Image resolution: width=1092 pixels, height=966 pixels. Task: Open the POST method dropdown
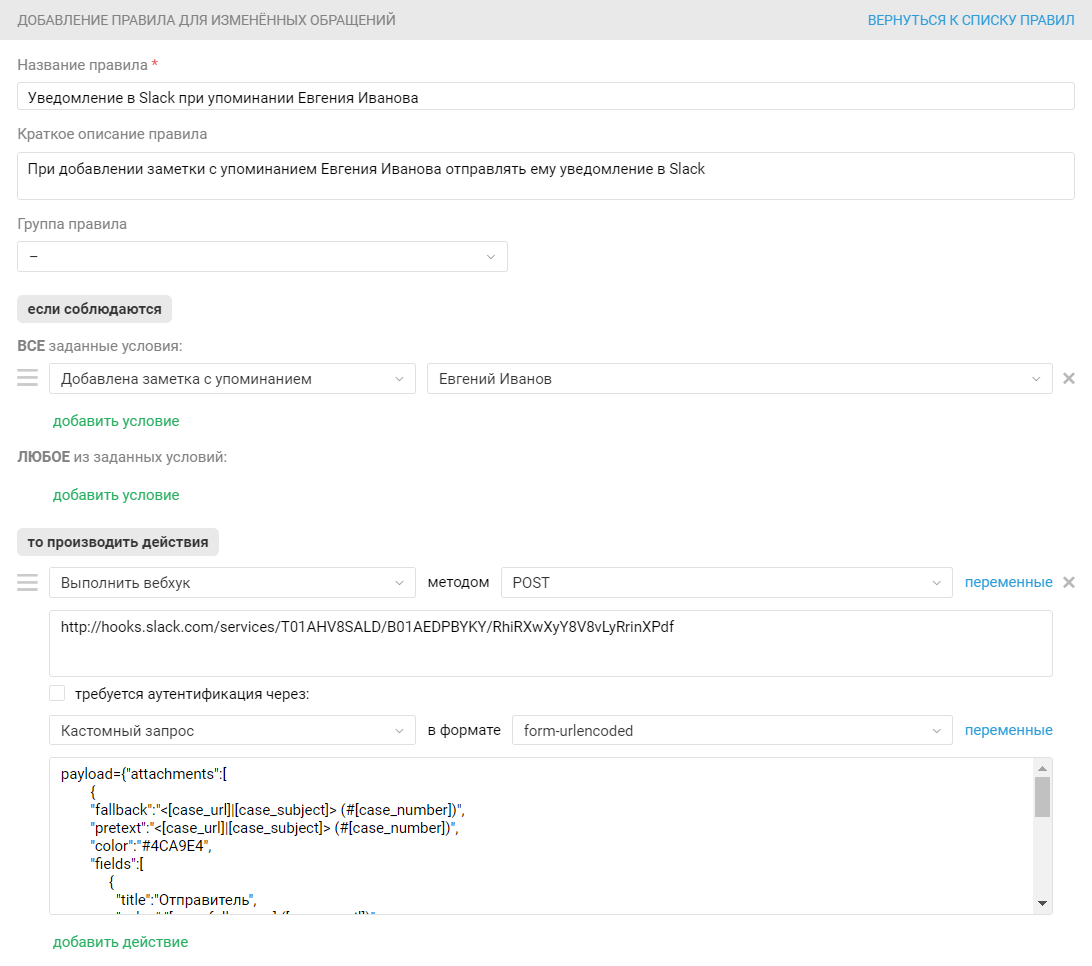pyautogui.click(x=726, y=583)
